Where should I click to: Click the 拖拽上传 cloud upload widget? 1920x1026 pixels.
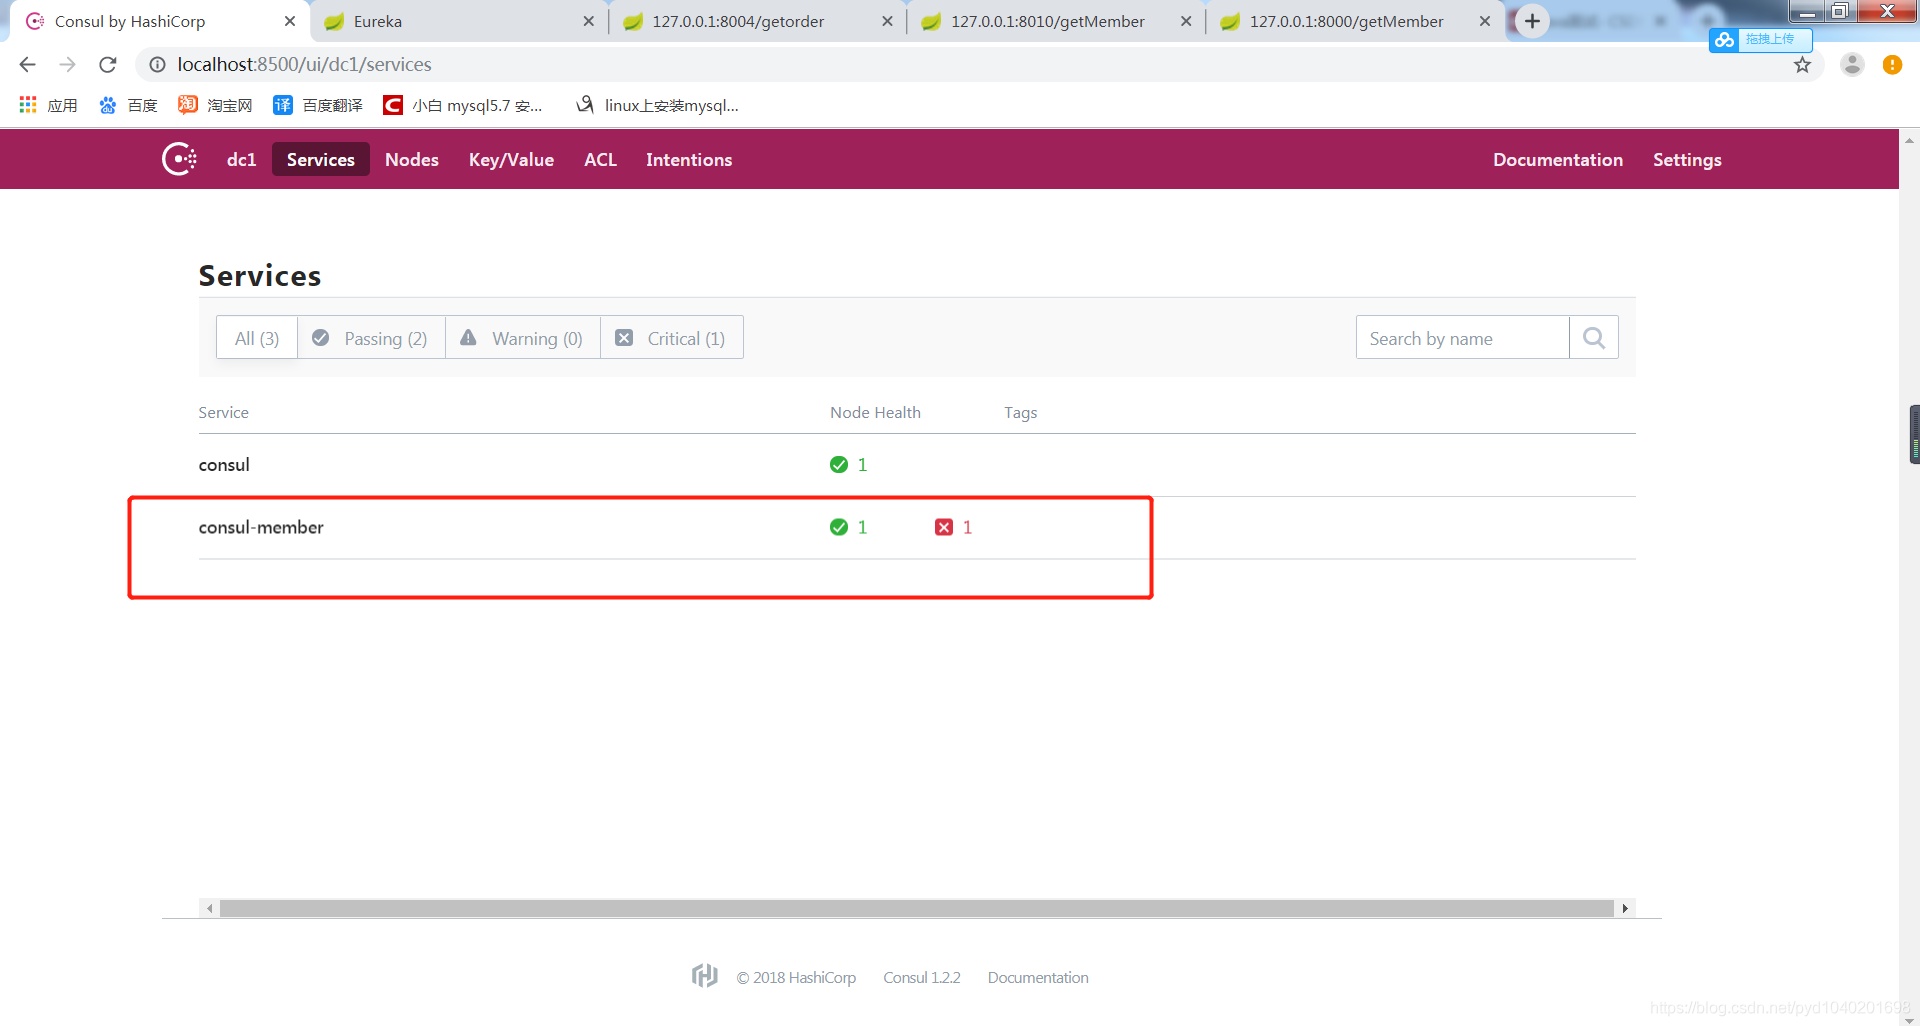coord(1760,39)
